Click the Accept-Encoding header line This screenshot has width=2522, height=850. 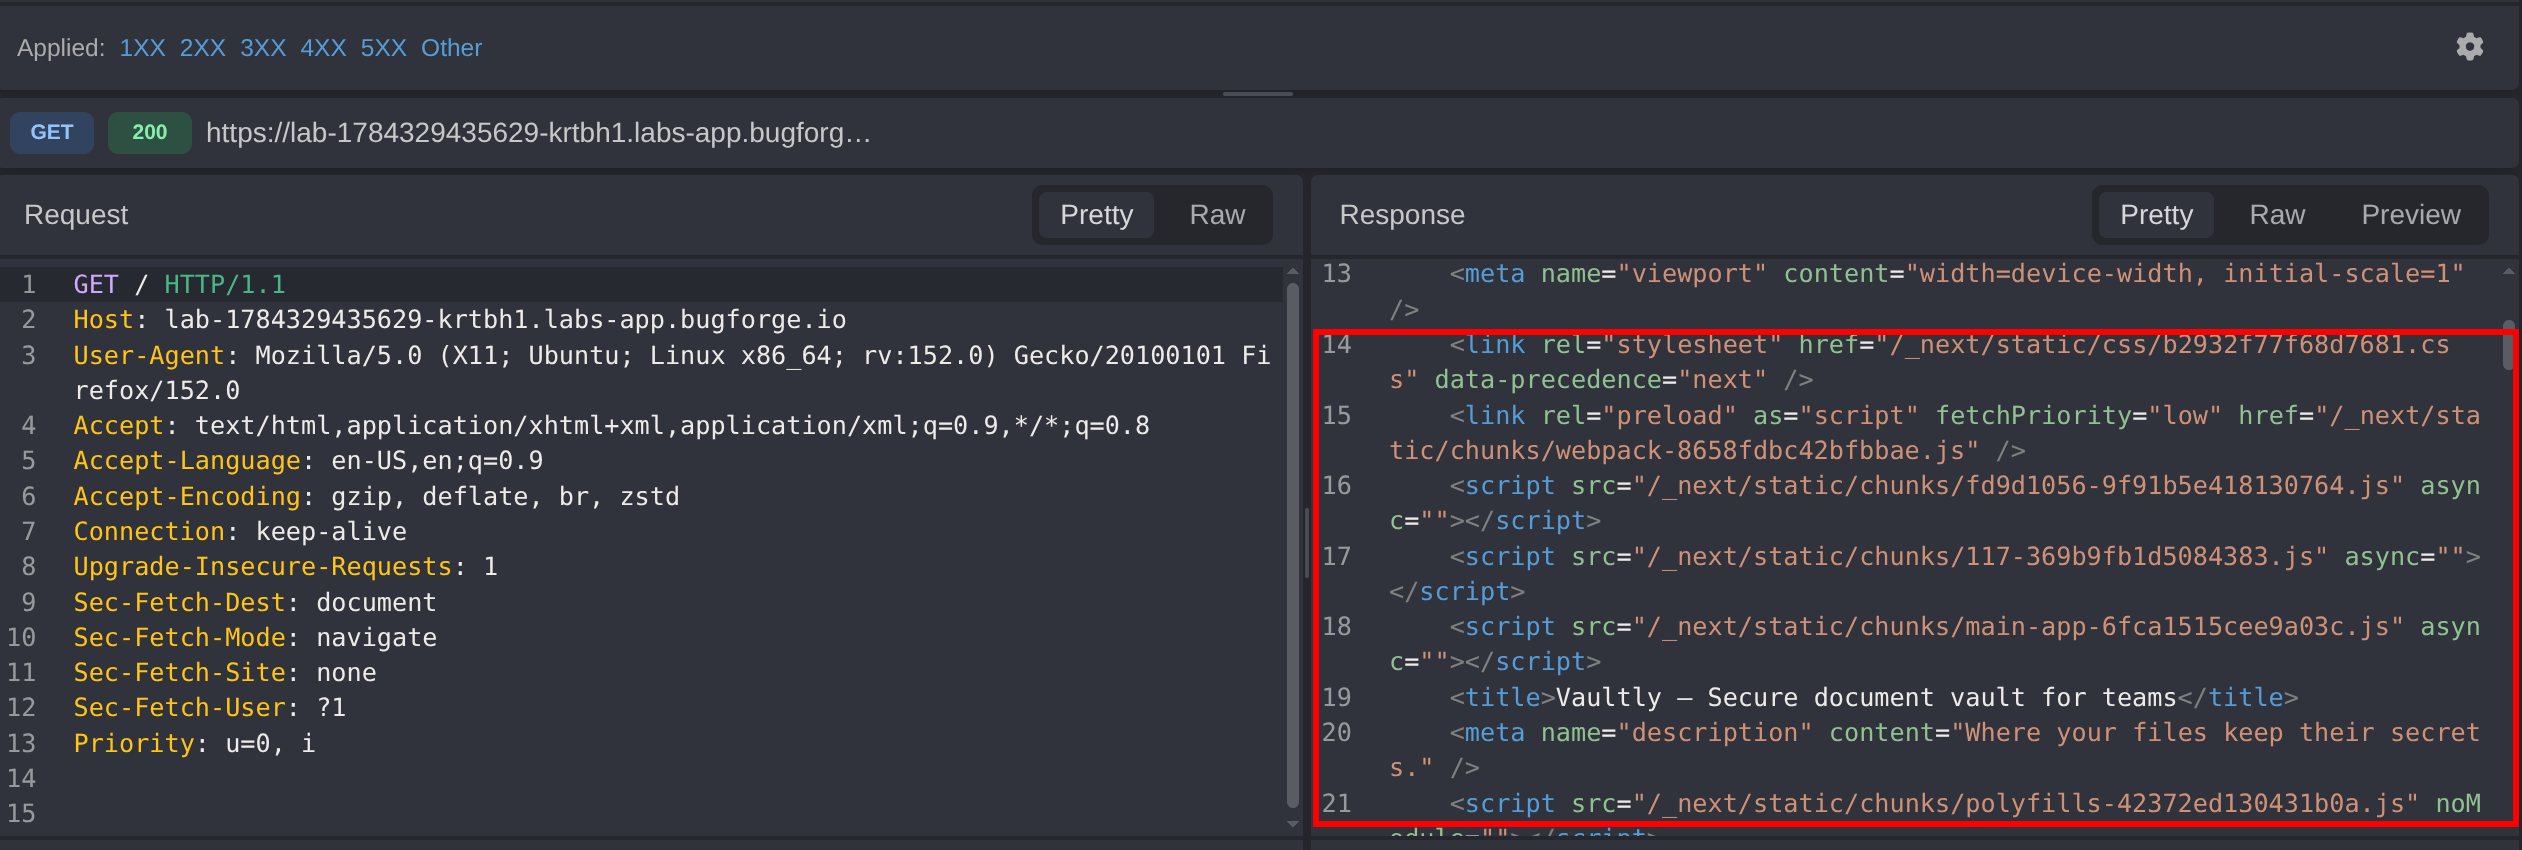click(376, 496)
